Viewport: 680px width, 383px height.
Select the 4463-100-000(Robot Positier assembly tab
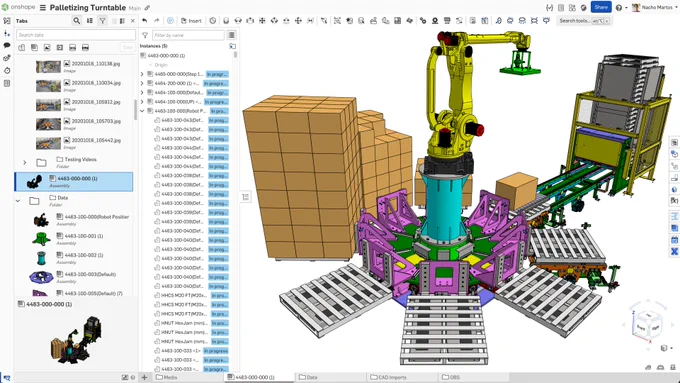(80, 220)
